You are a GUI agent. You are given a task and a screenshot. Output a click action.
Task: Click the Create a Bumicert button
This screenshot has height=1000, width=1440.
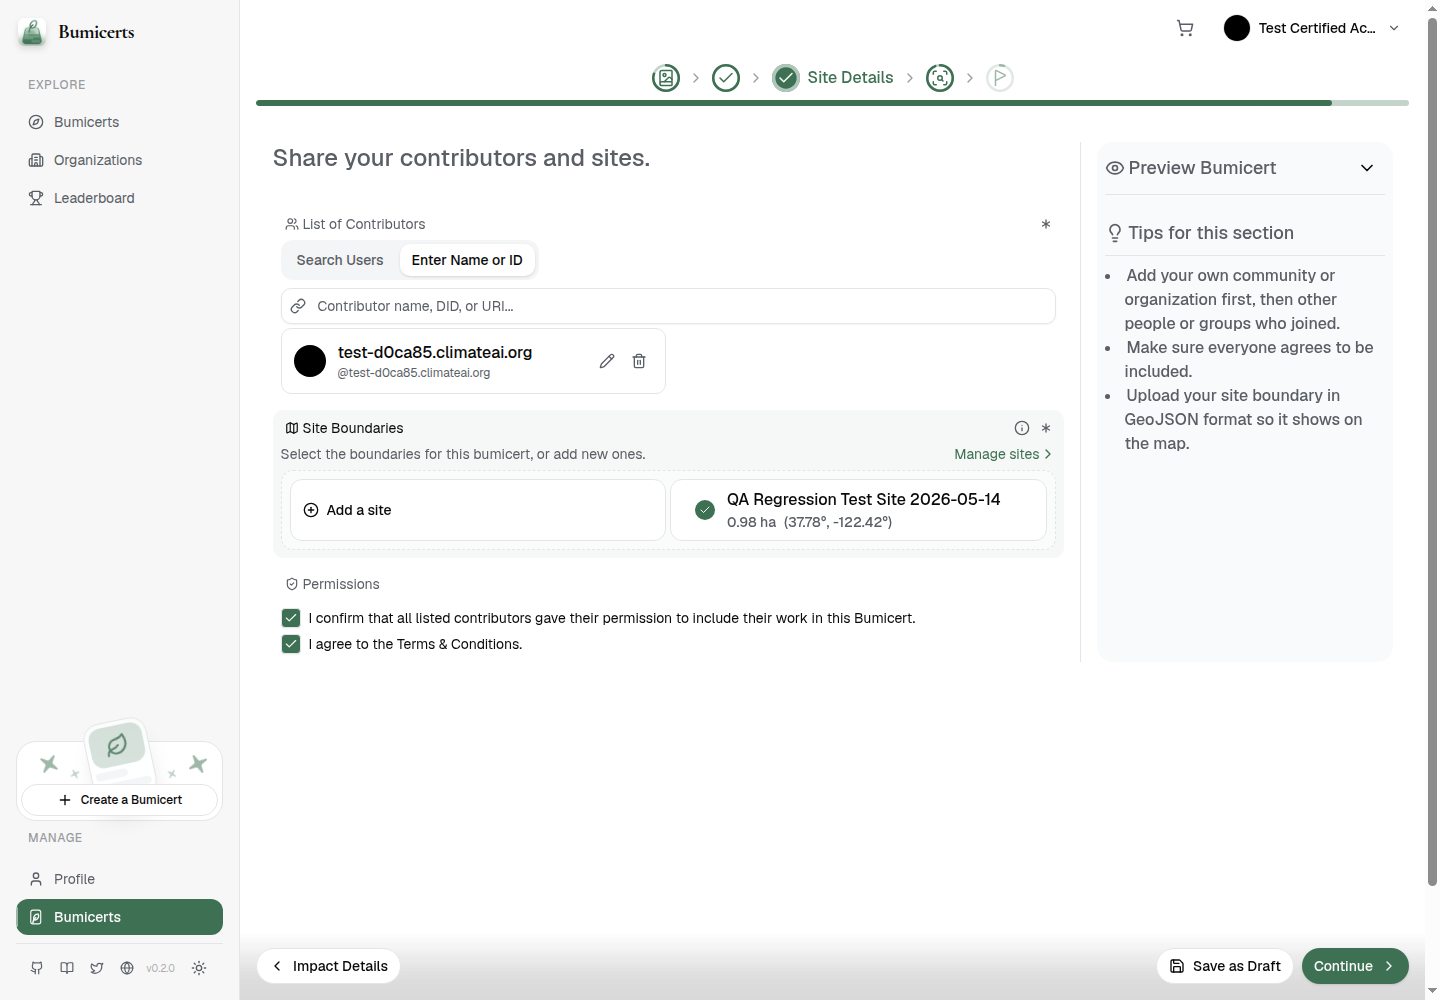119,800
